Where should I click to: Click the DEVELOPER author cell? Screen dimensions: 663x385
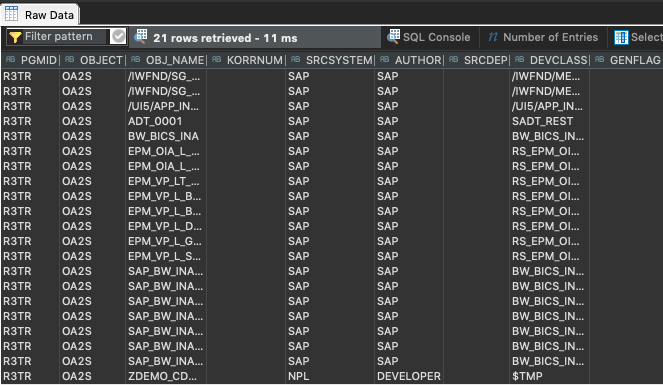pos(409,376)
